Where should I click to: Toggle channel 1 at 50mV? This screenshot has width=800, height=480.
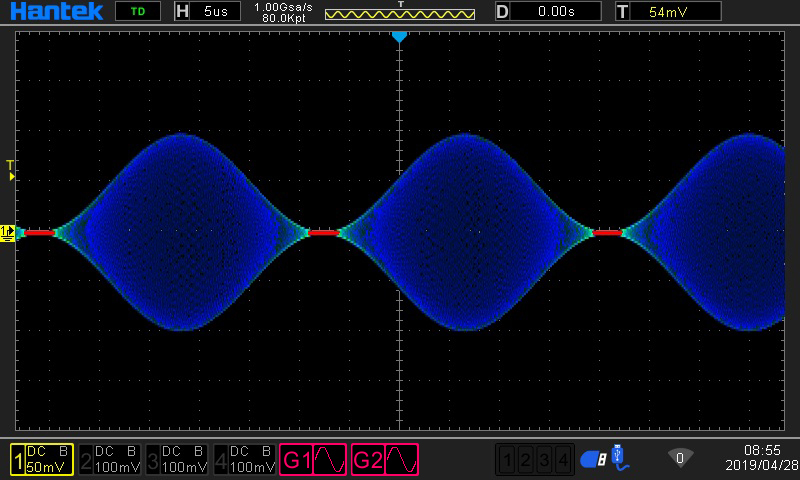[41, 459]
